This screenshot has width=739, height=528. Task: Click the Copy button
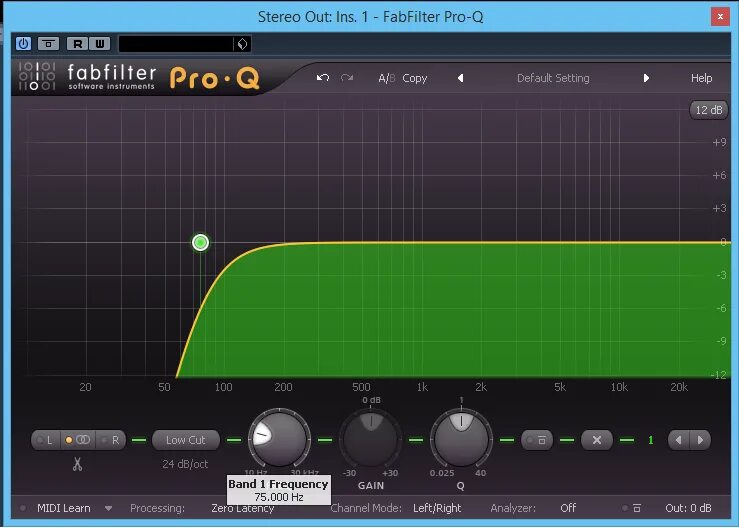pos(415,78)
